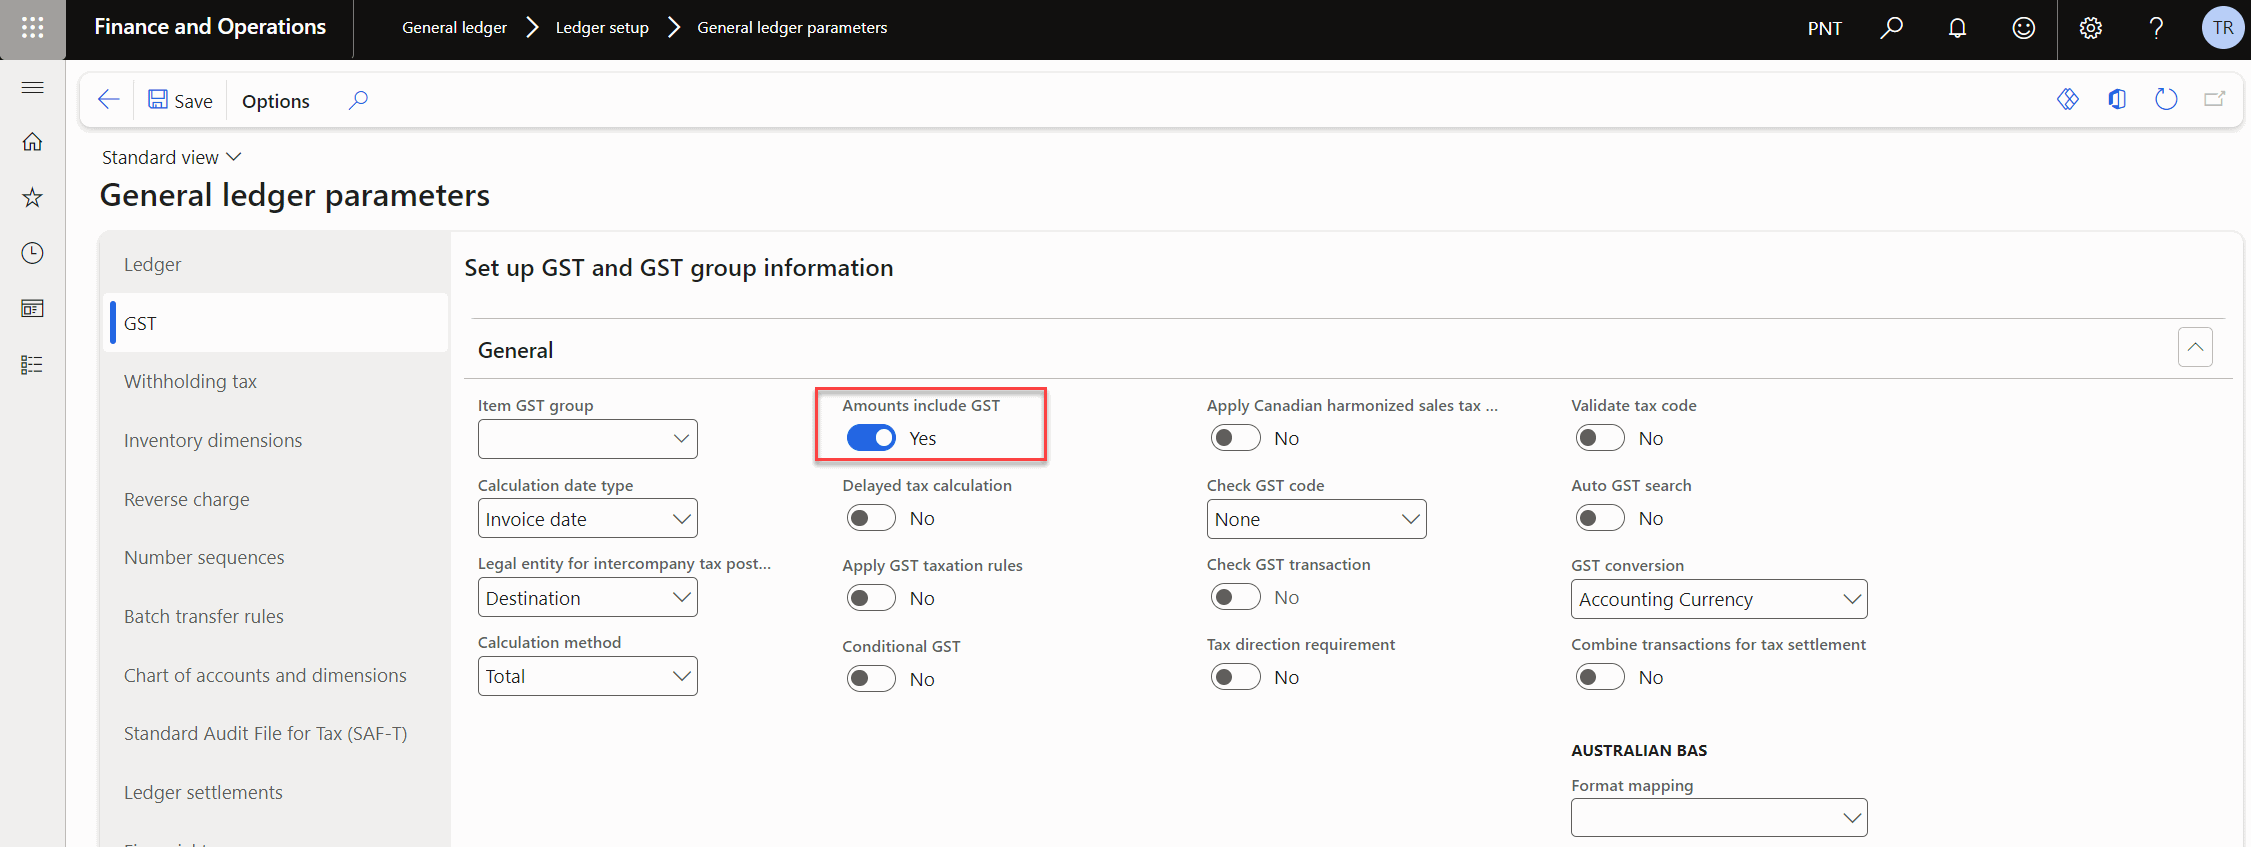Expand the Standard view selector

pos(172,157)
